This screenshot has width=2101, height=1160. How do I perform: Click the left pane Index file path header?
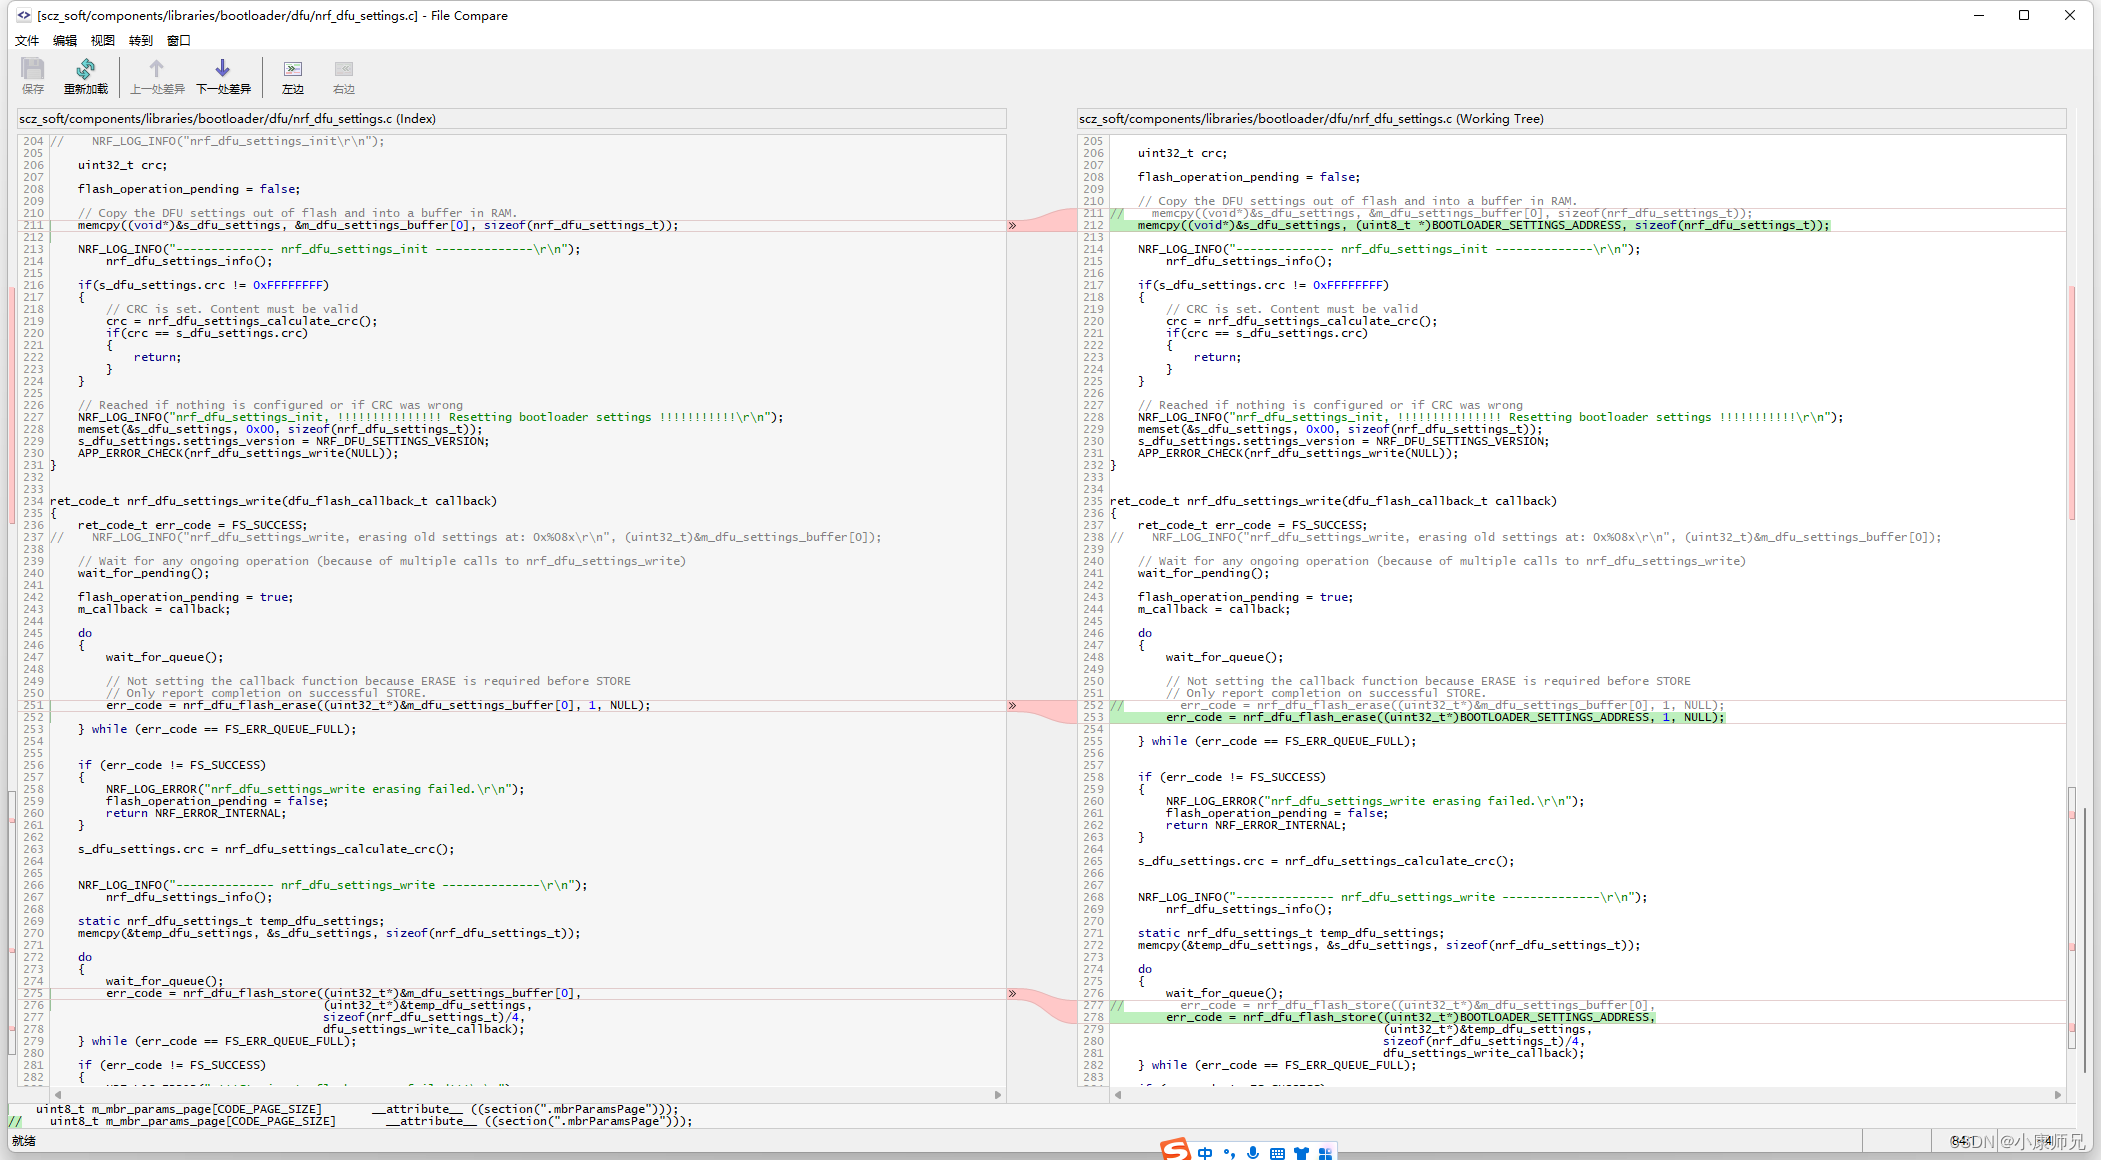tap(228, 119)
